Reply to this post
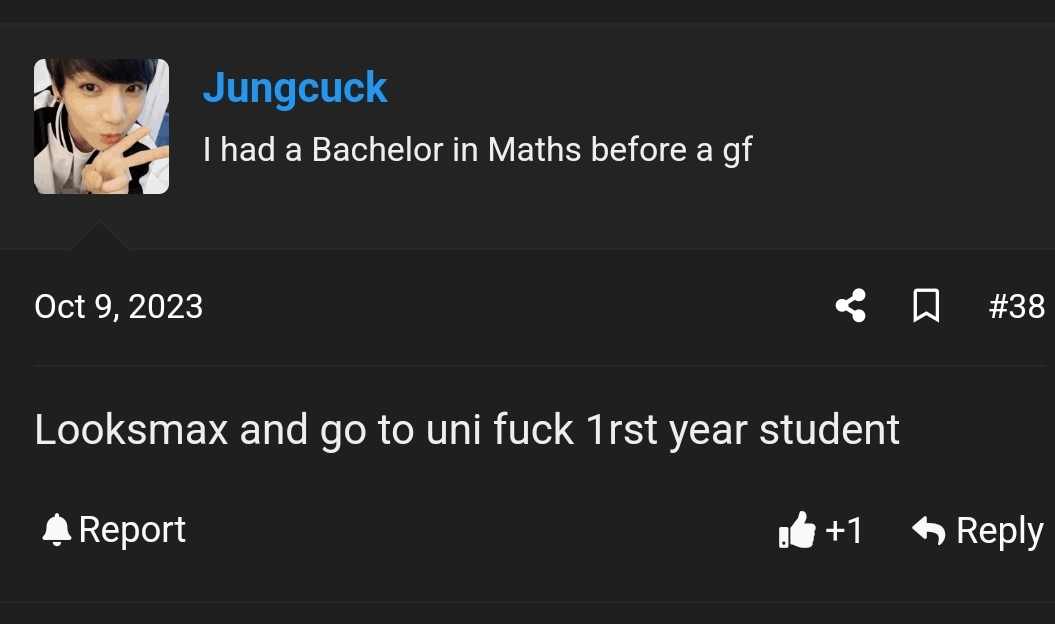The width and height of the screenshot is (1055, 624). point(978,531)
